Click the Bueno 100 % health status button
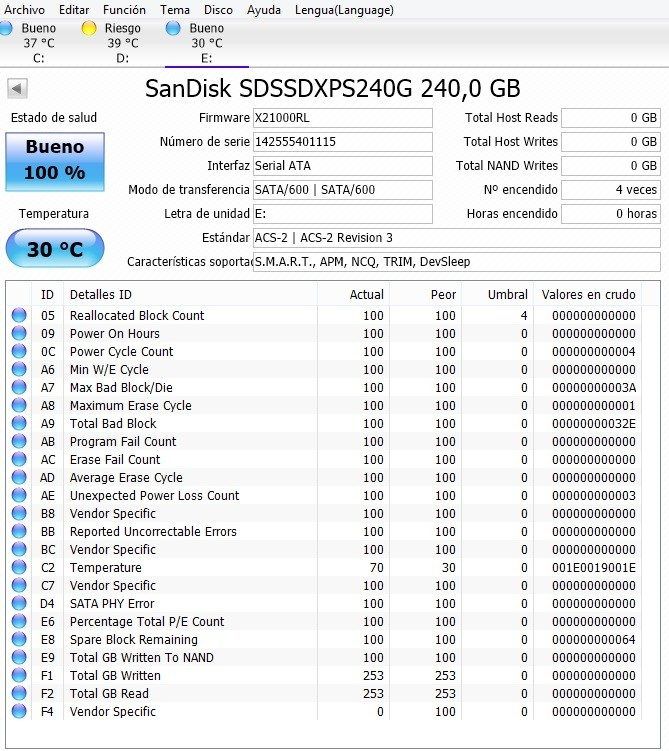669x751 pixels. (55, 160)
